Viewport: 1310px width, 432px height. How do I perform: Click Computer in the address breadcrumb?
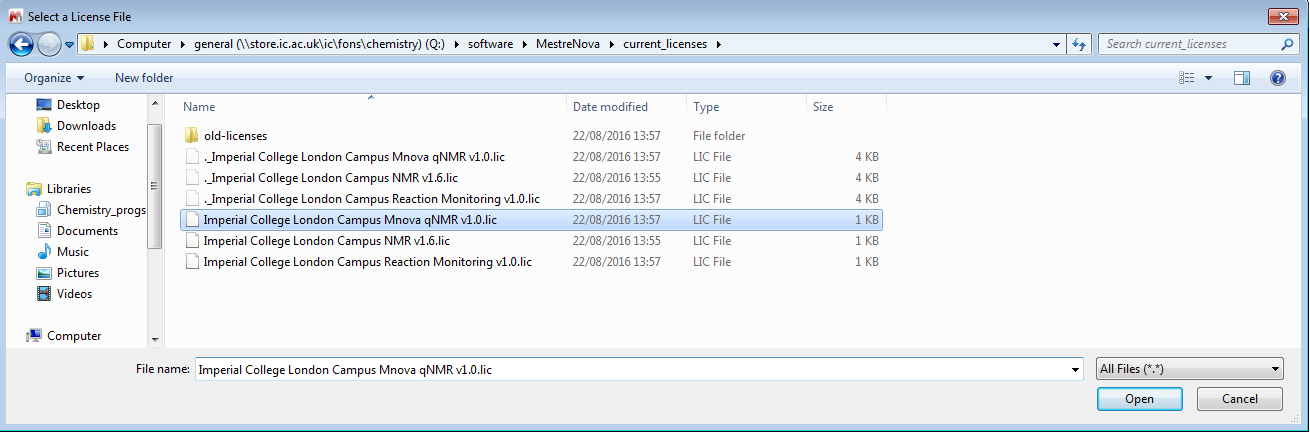tap(143, 44)
